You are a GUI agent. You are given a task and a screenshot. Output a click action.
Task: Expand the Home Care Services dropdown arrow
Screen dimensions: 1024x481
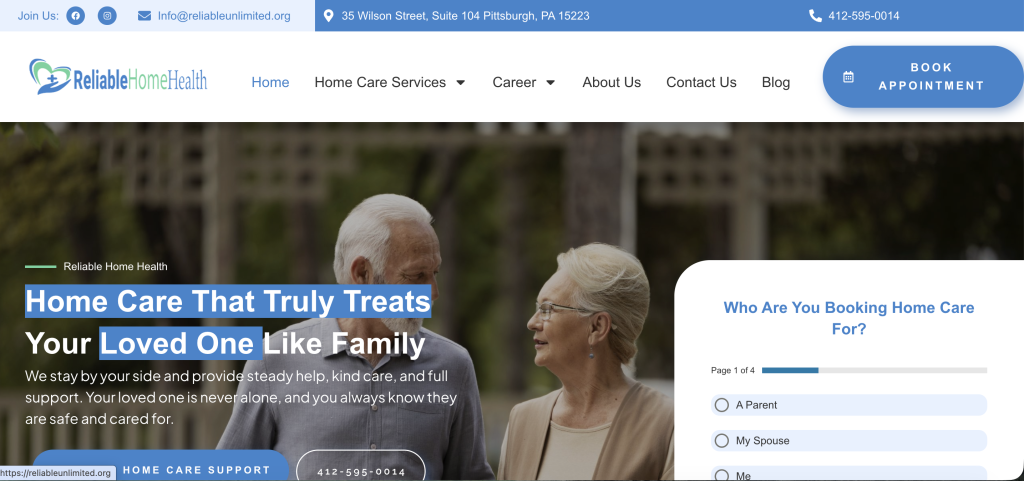click(460, 83)
